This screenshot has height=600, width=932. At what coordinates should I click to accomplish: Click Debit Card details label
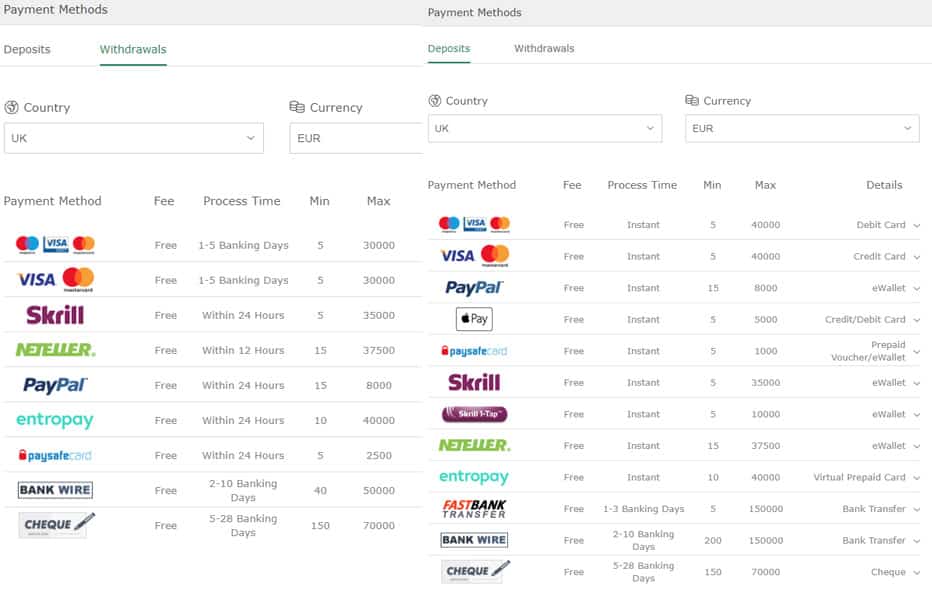881,225
